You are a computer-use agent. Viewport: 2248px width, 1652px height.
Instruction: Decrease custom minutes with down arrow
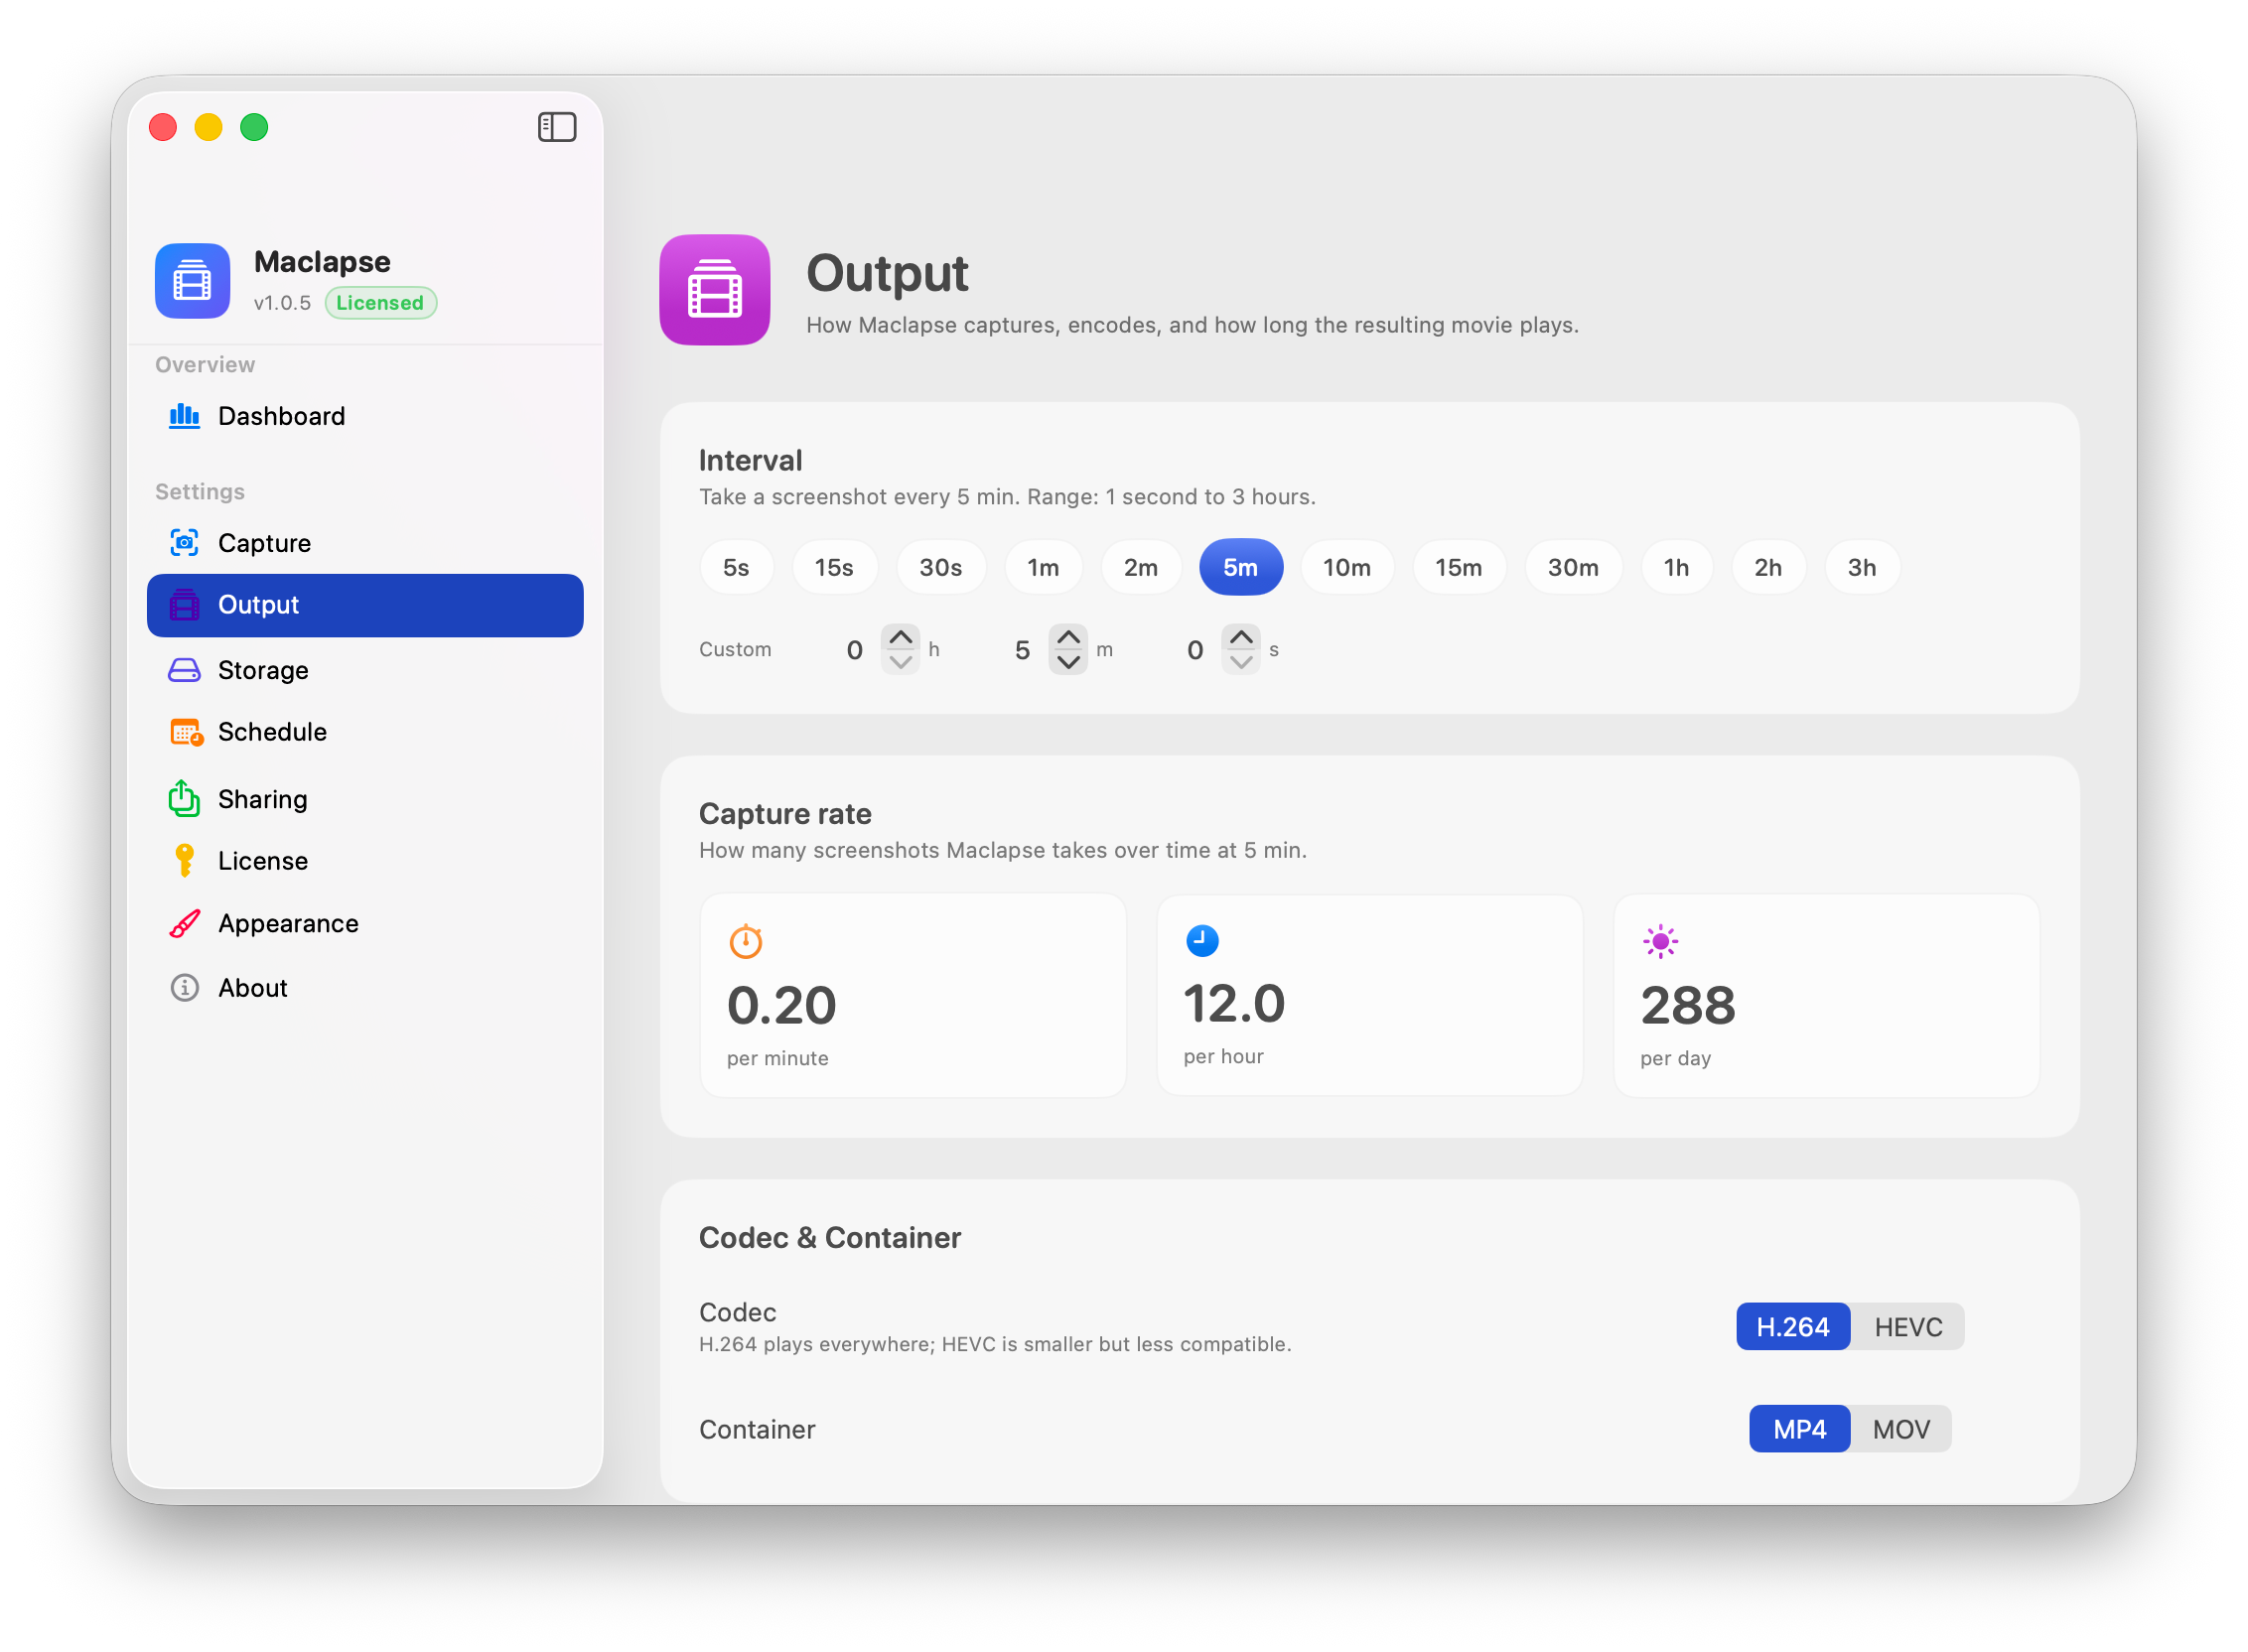[1068, 662]
